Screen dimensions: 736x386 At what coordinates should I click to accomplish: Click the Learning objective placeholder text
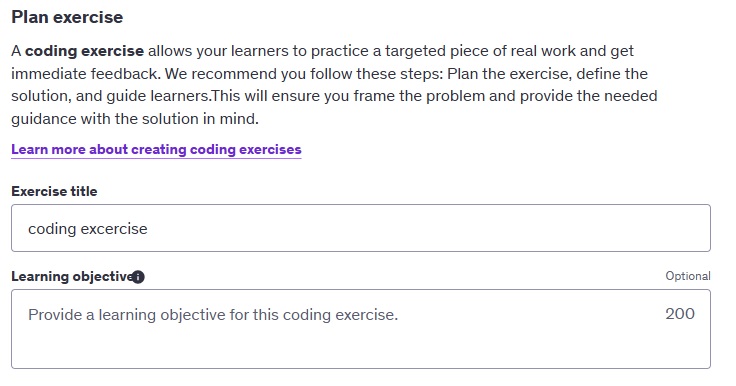pyautogui.click(x=213, y=315)
